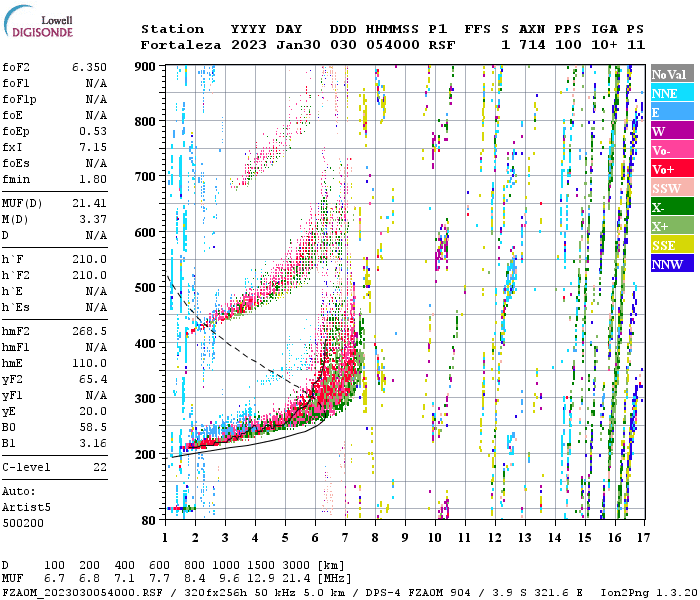Click the MUF 6.7 value for 100 km
The height and width of the screenshot is (600, 700).
54,578
